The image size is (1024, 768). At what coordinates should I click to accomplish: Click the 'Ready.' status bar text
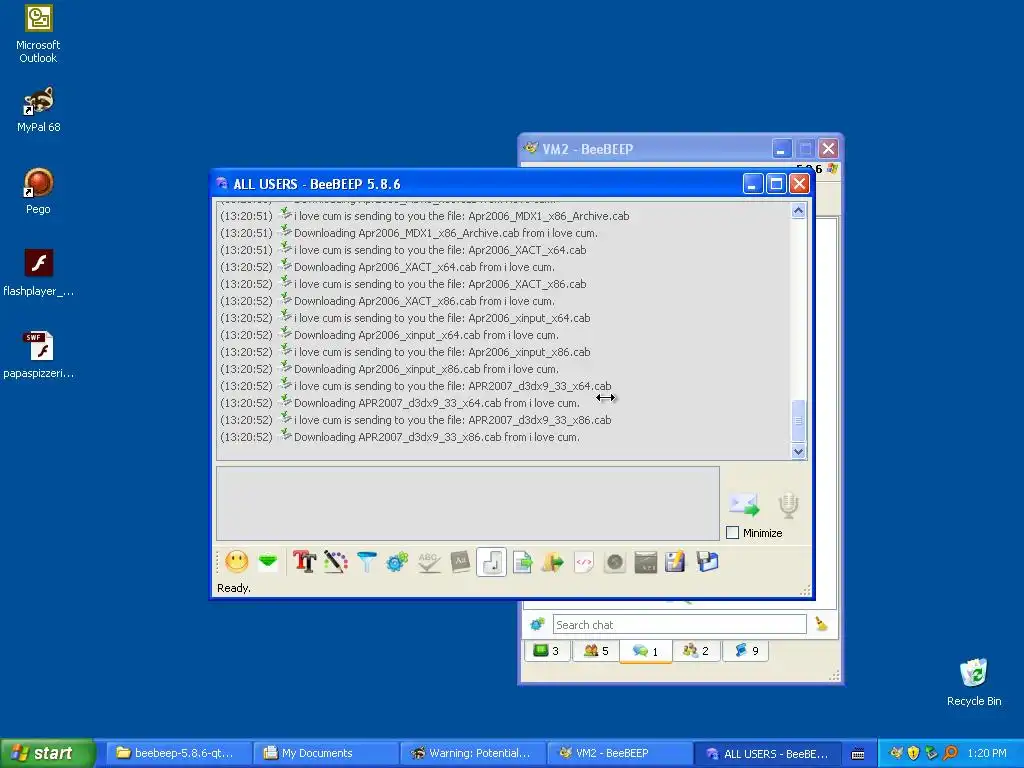(x=234, y=588)
